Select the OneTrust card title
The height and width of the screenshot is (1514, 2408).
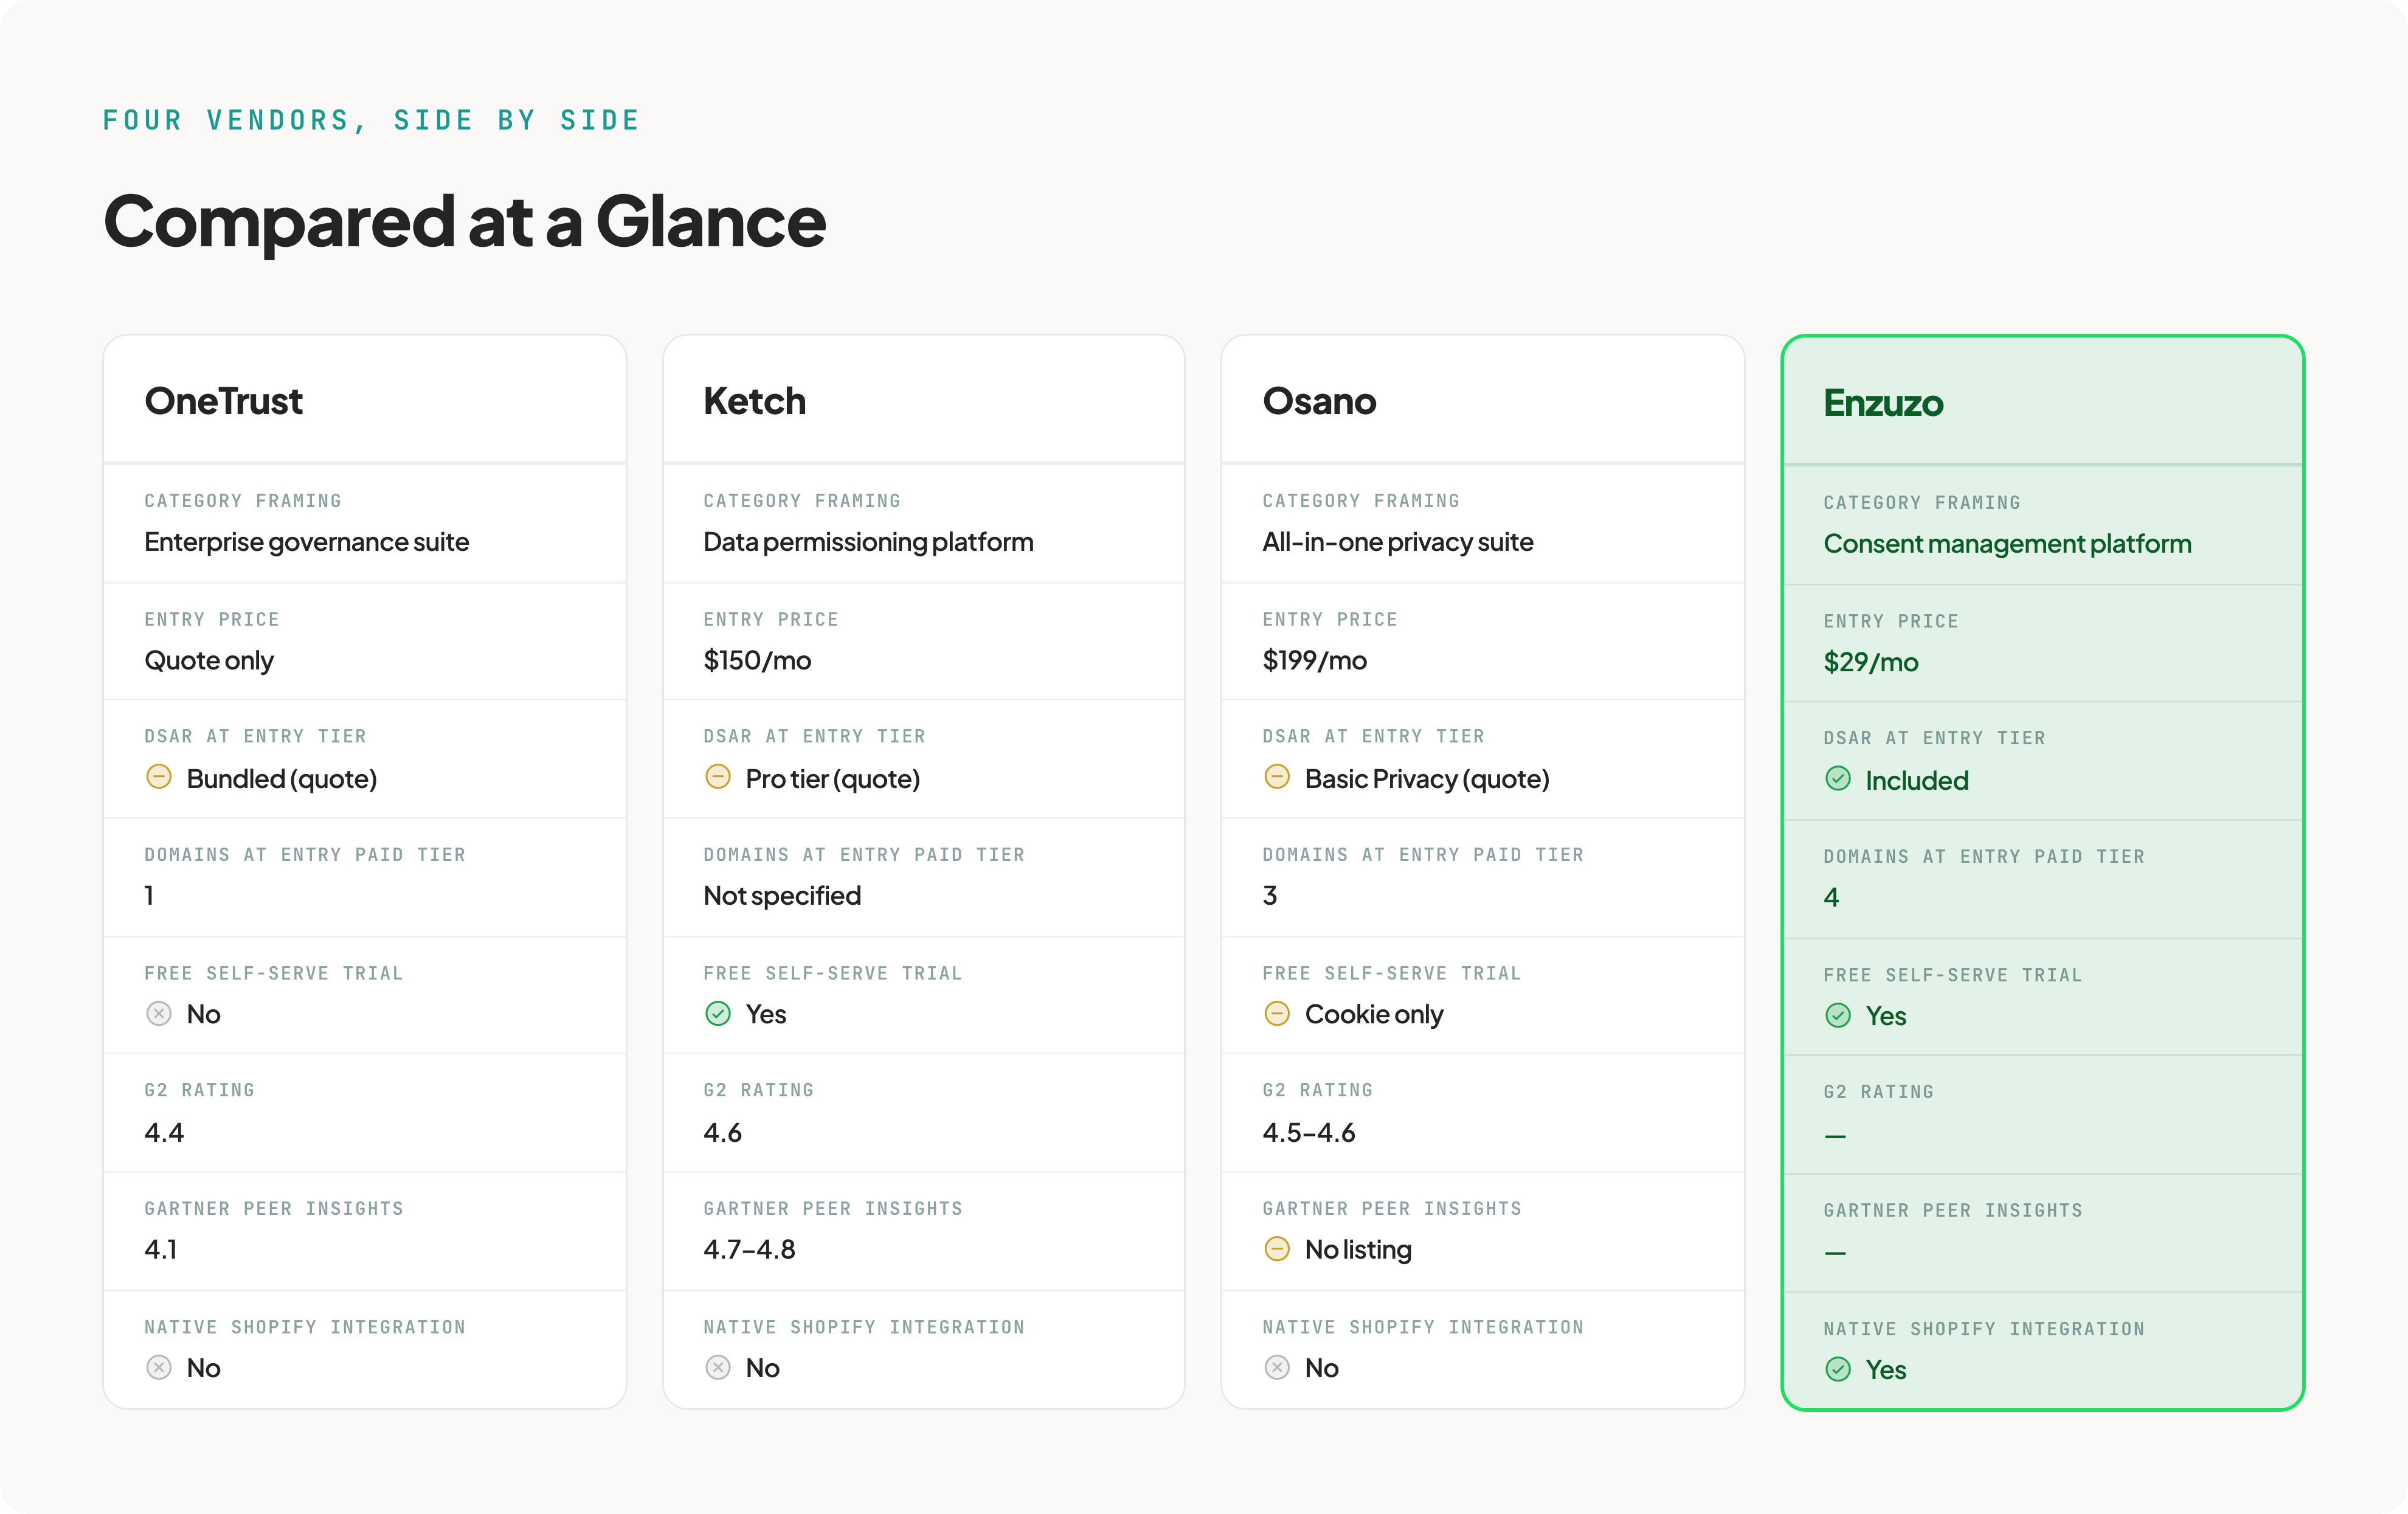click(223, 401)
